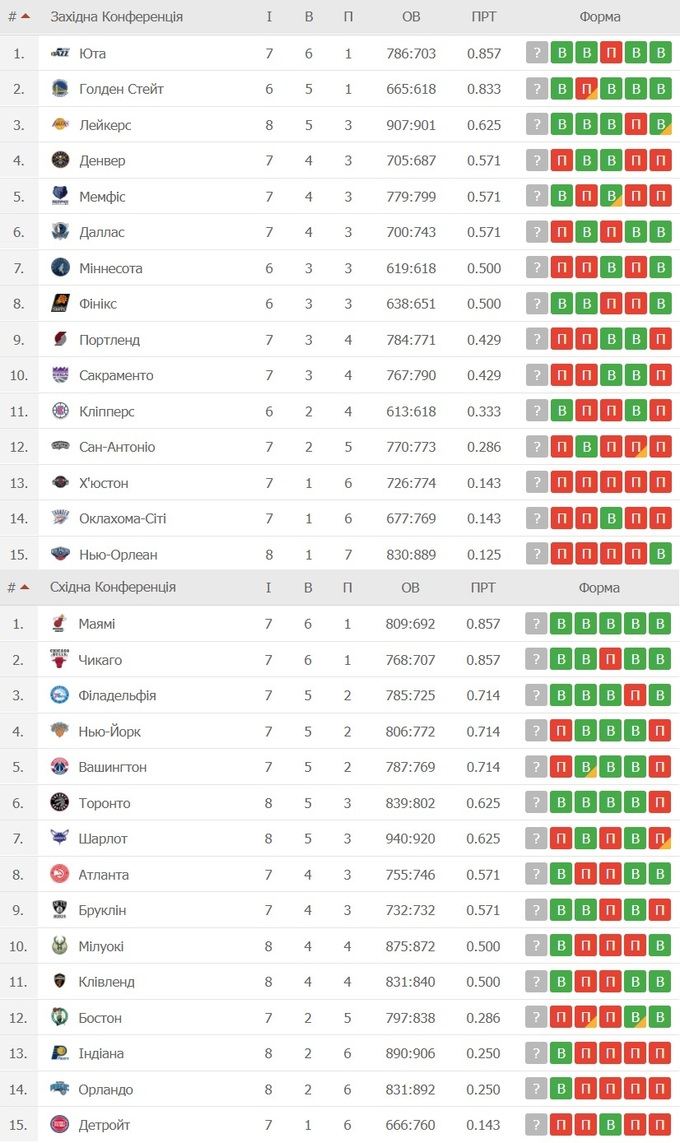
Task: Click the Lakers team logo
Action: coord(60,125)
